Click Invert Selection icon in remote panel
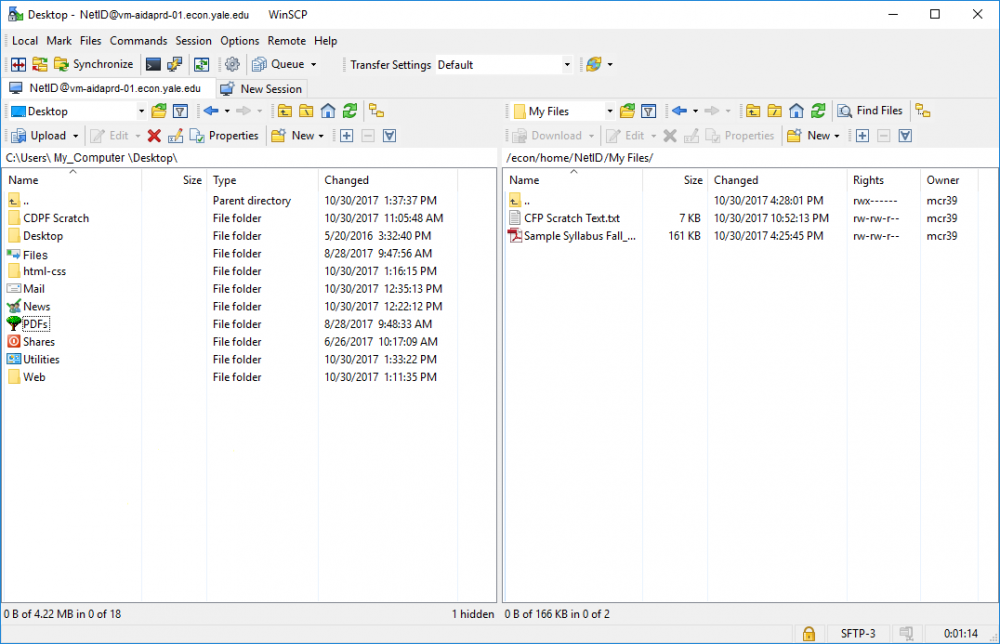This screenshot has height=644, width=1000. coord(905,136)
